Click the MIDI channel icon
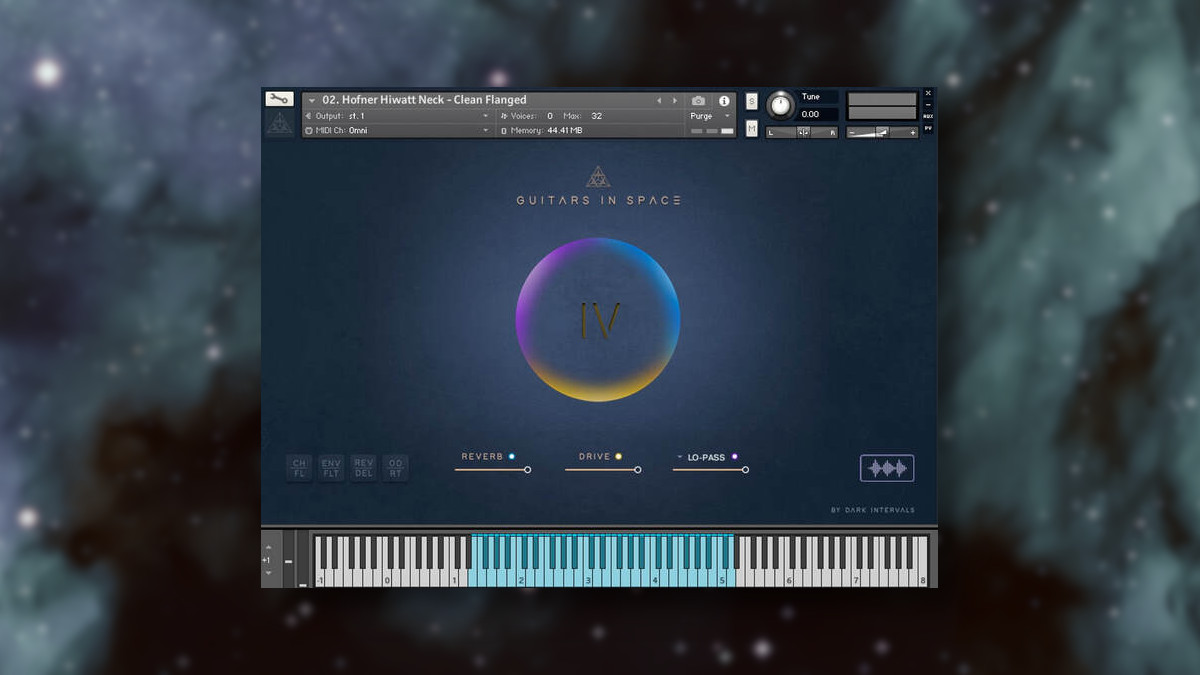Screen dimensions: 1200x675 point(308,131)
